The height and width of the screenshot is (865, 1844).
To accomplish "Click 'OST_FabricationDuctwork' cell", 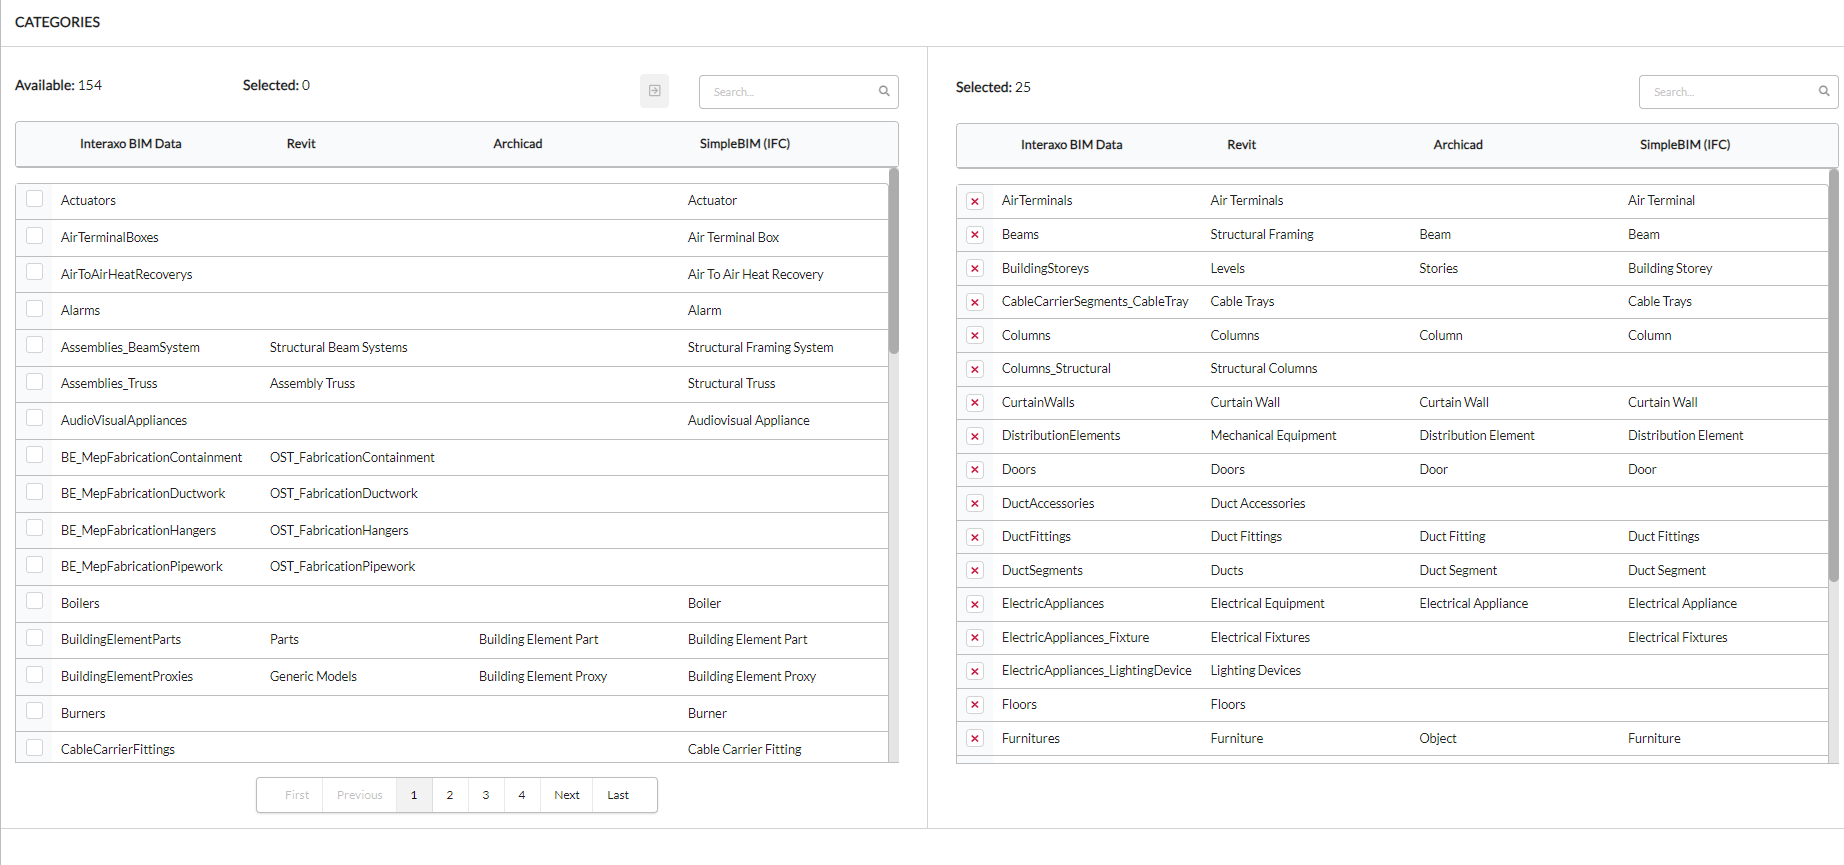I will pos(344,494).
